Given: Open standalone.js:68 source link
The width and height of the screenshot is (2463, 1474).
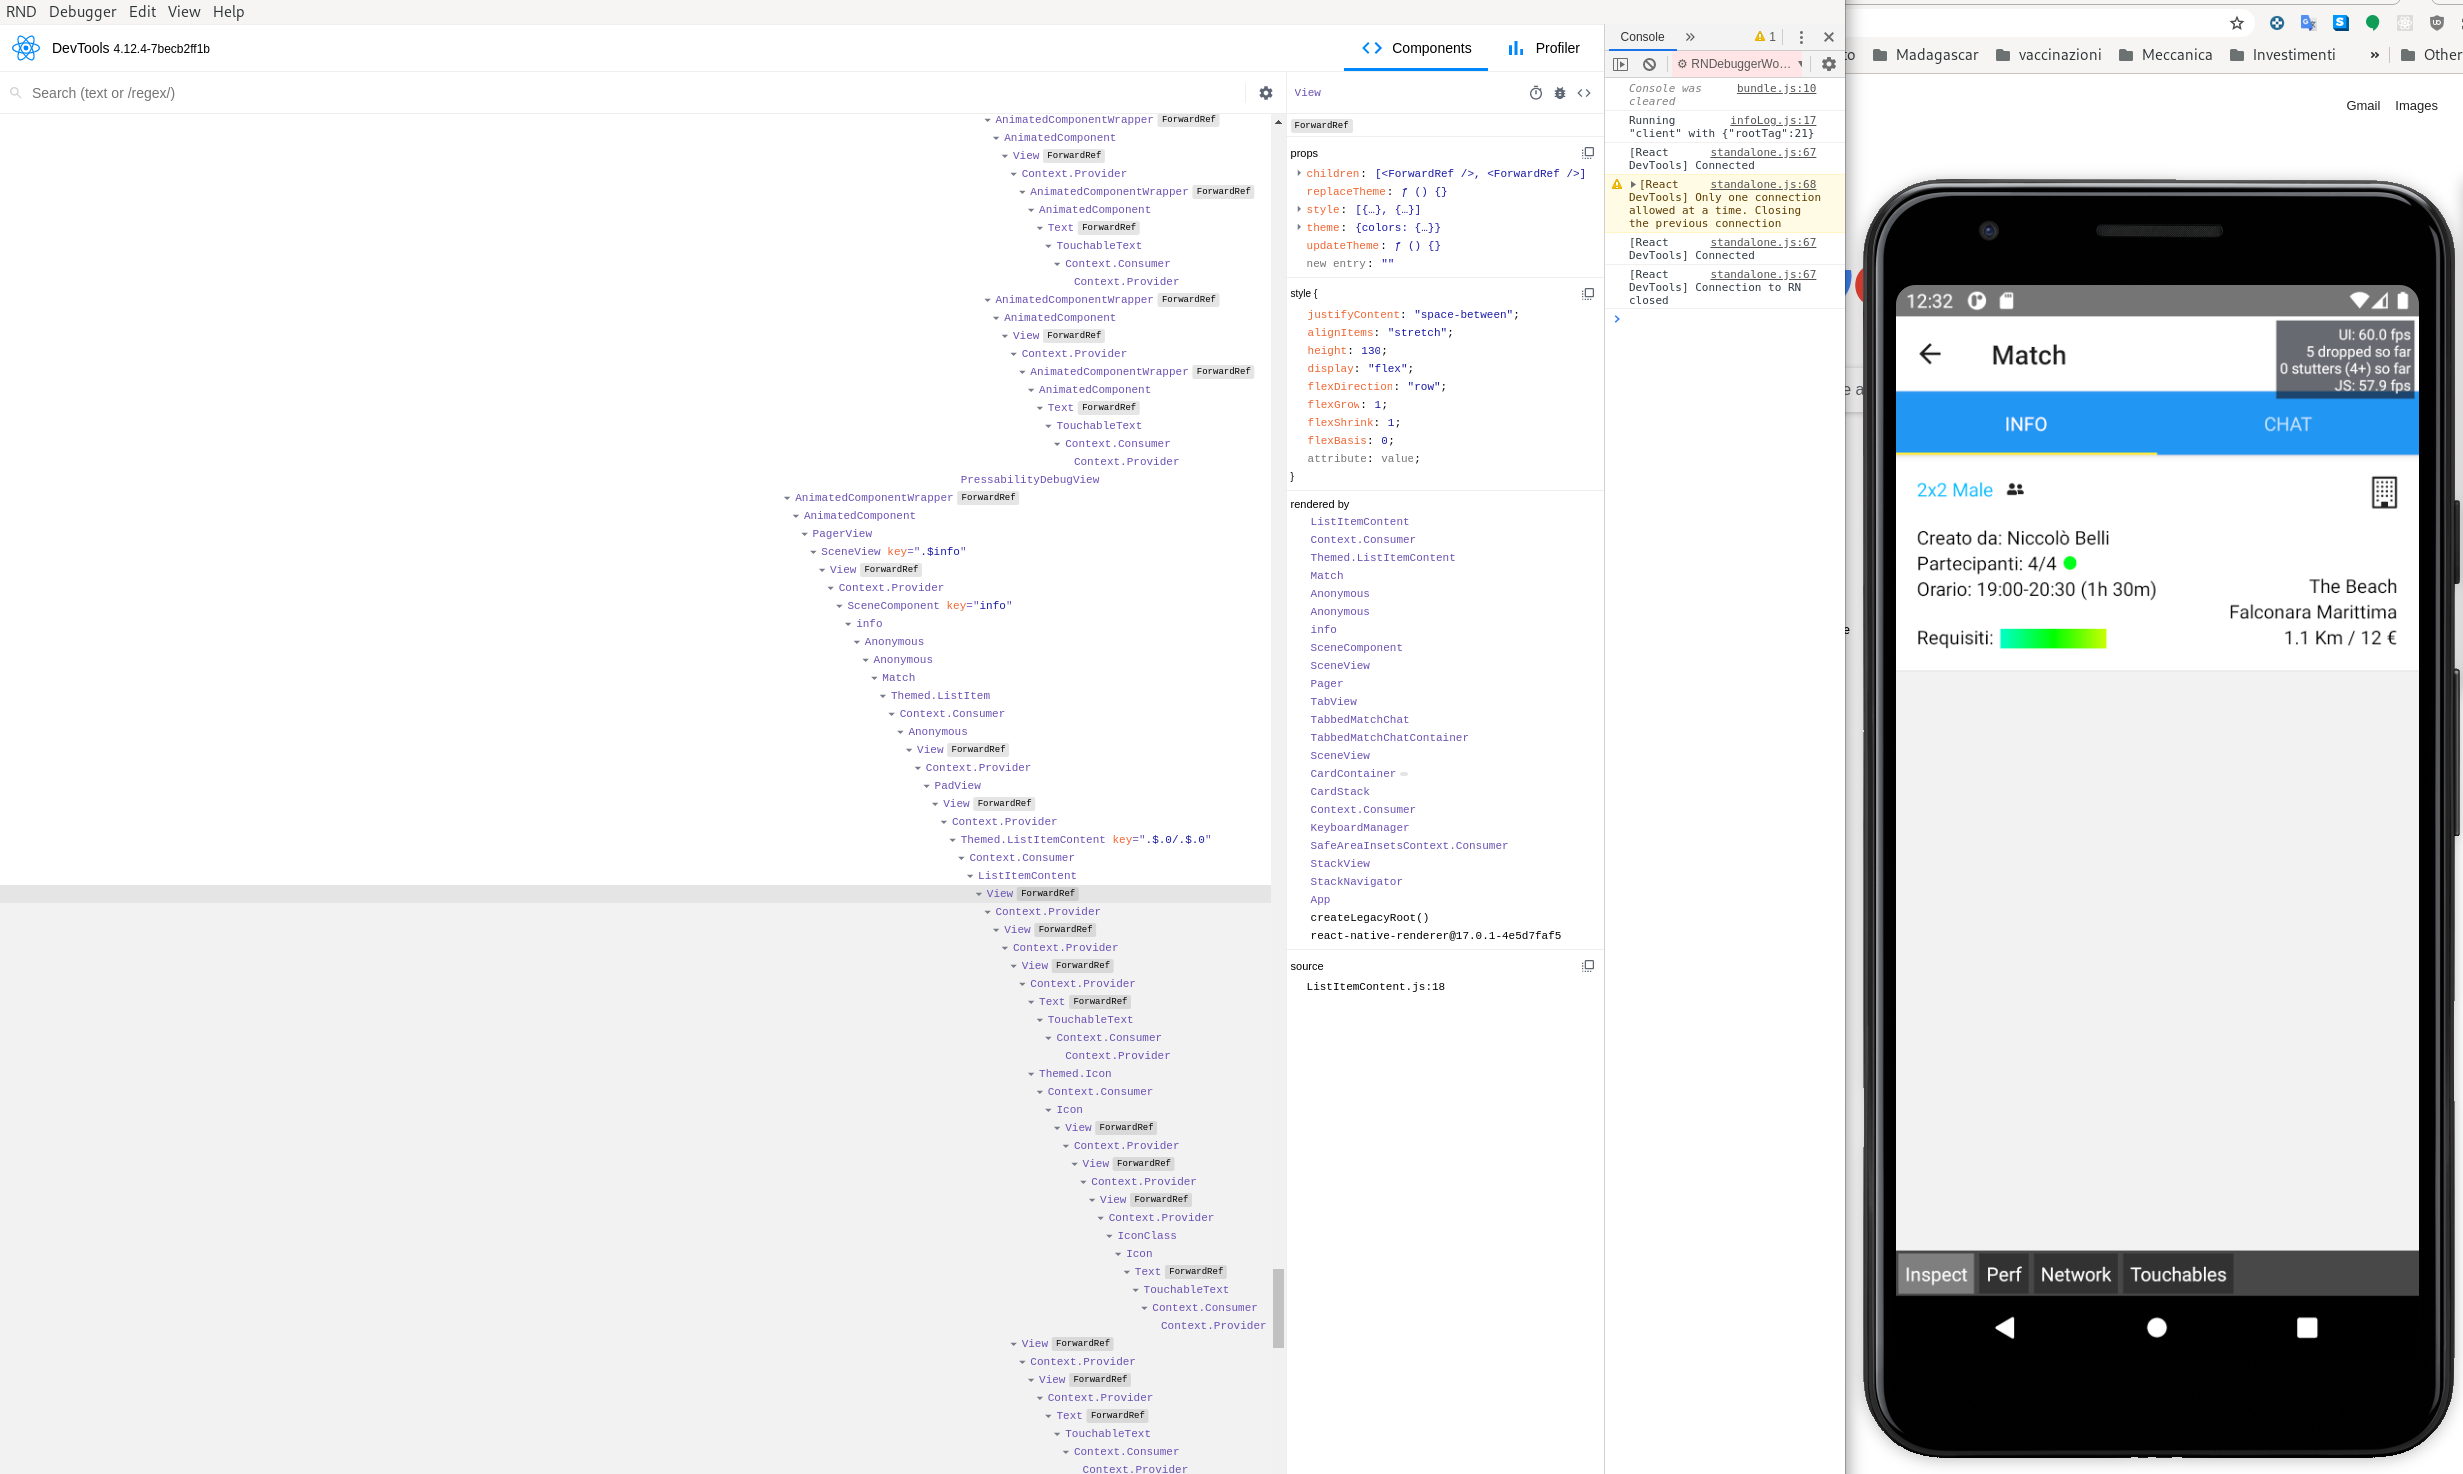Looking at the screenshot, I should tap(1763, 185).
